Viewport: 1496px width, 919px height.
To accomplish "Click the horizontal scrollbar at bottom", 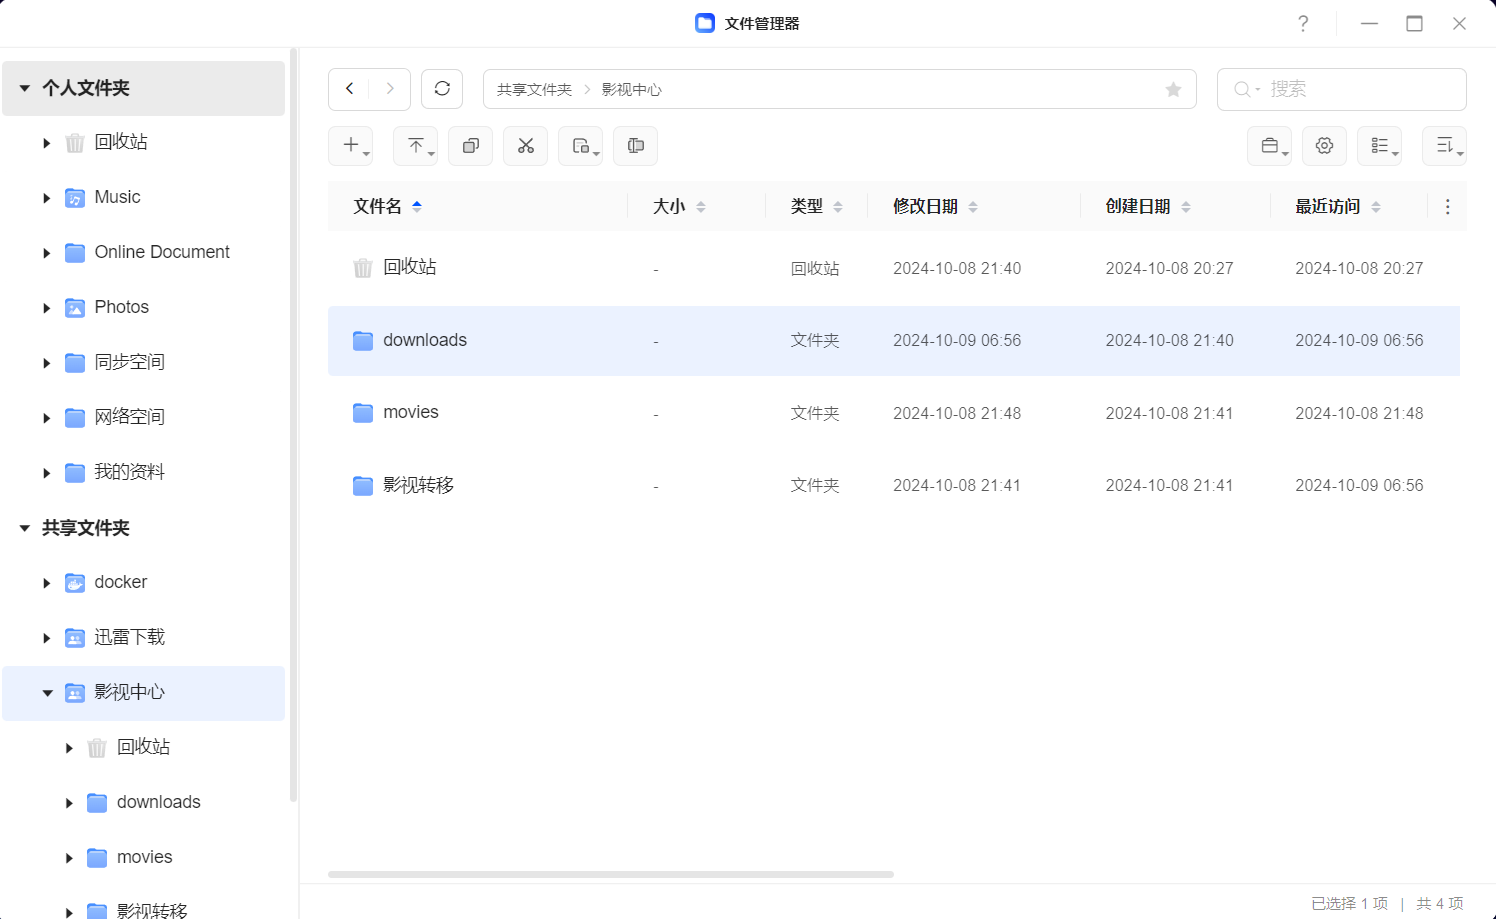I will 610,874.
